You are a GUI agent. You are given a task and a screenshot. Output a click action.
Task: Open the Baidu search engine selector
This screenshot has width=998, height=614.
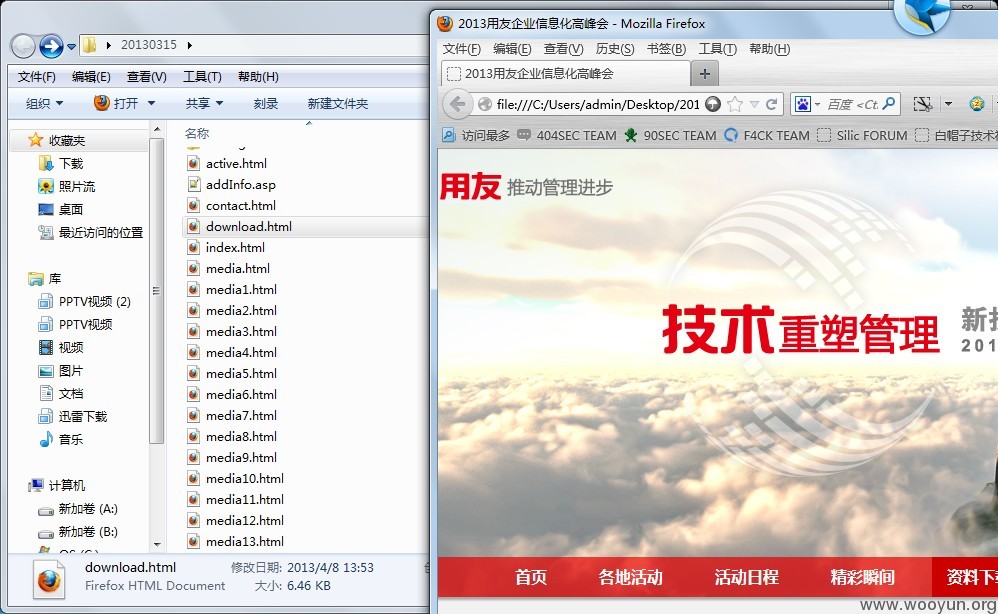[x=806, y=104]
